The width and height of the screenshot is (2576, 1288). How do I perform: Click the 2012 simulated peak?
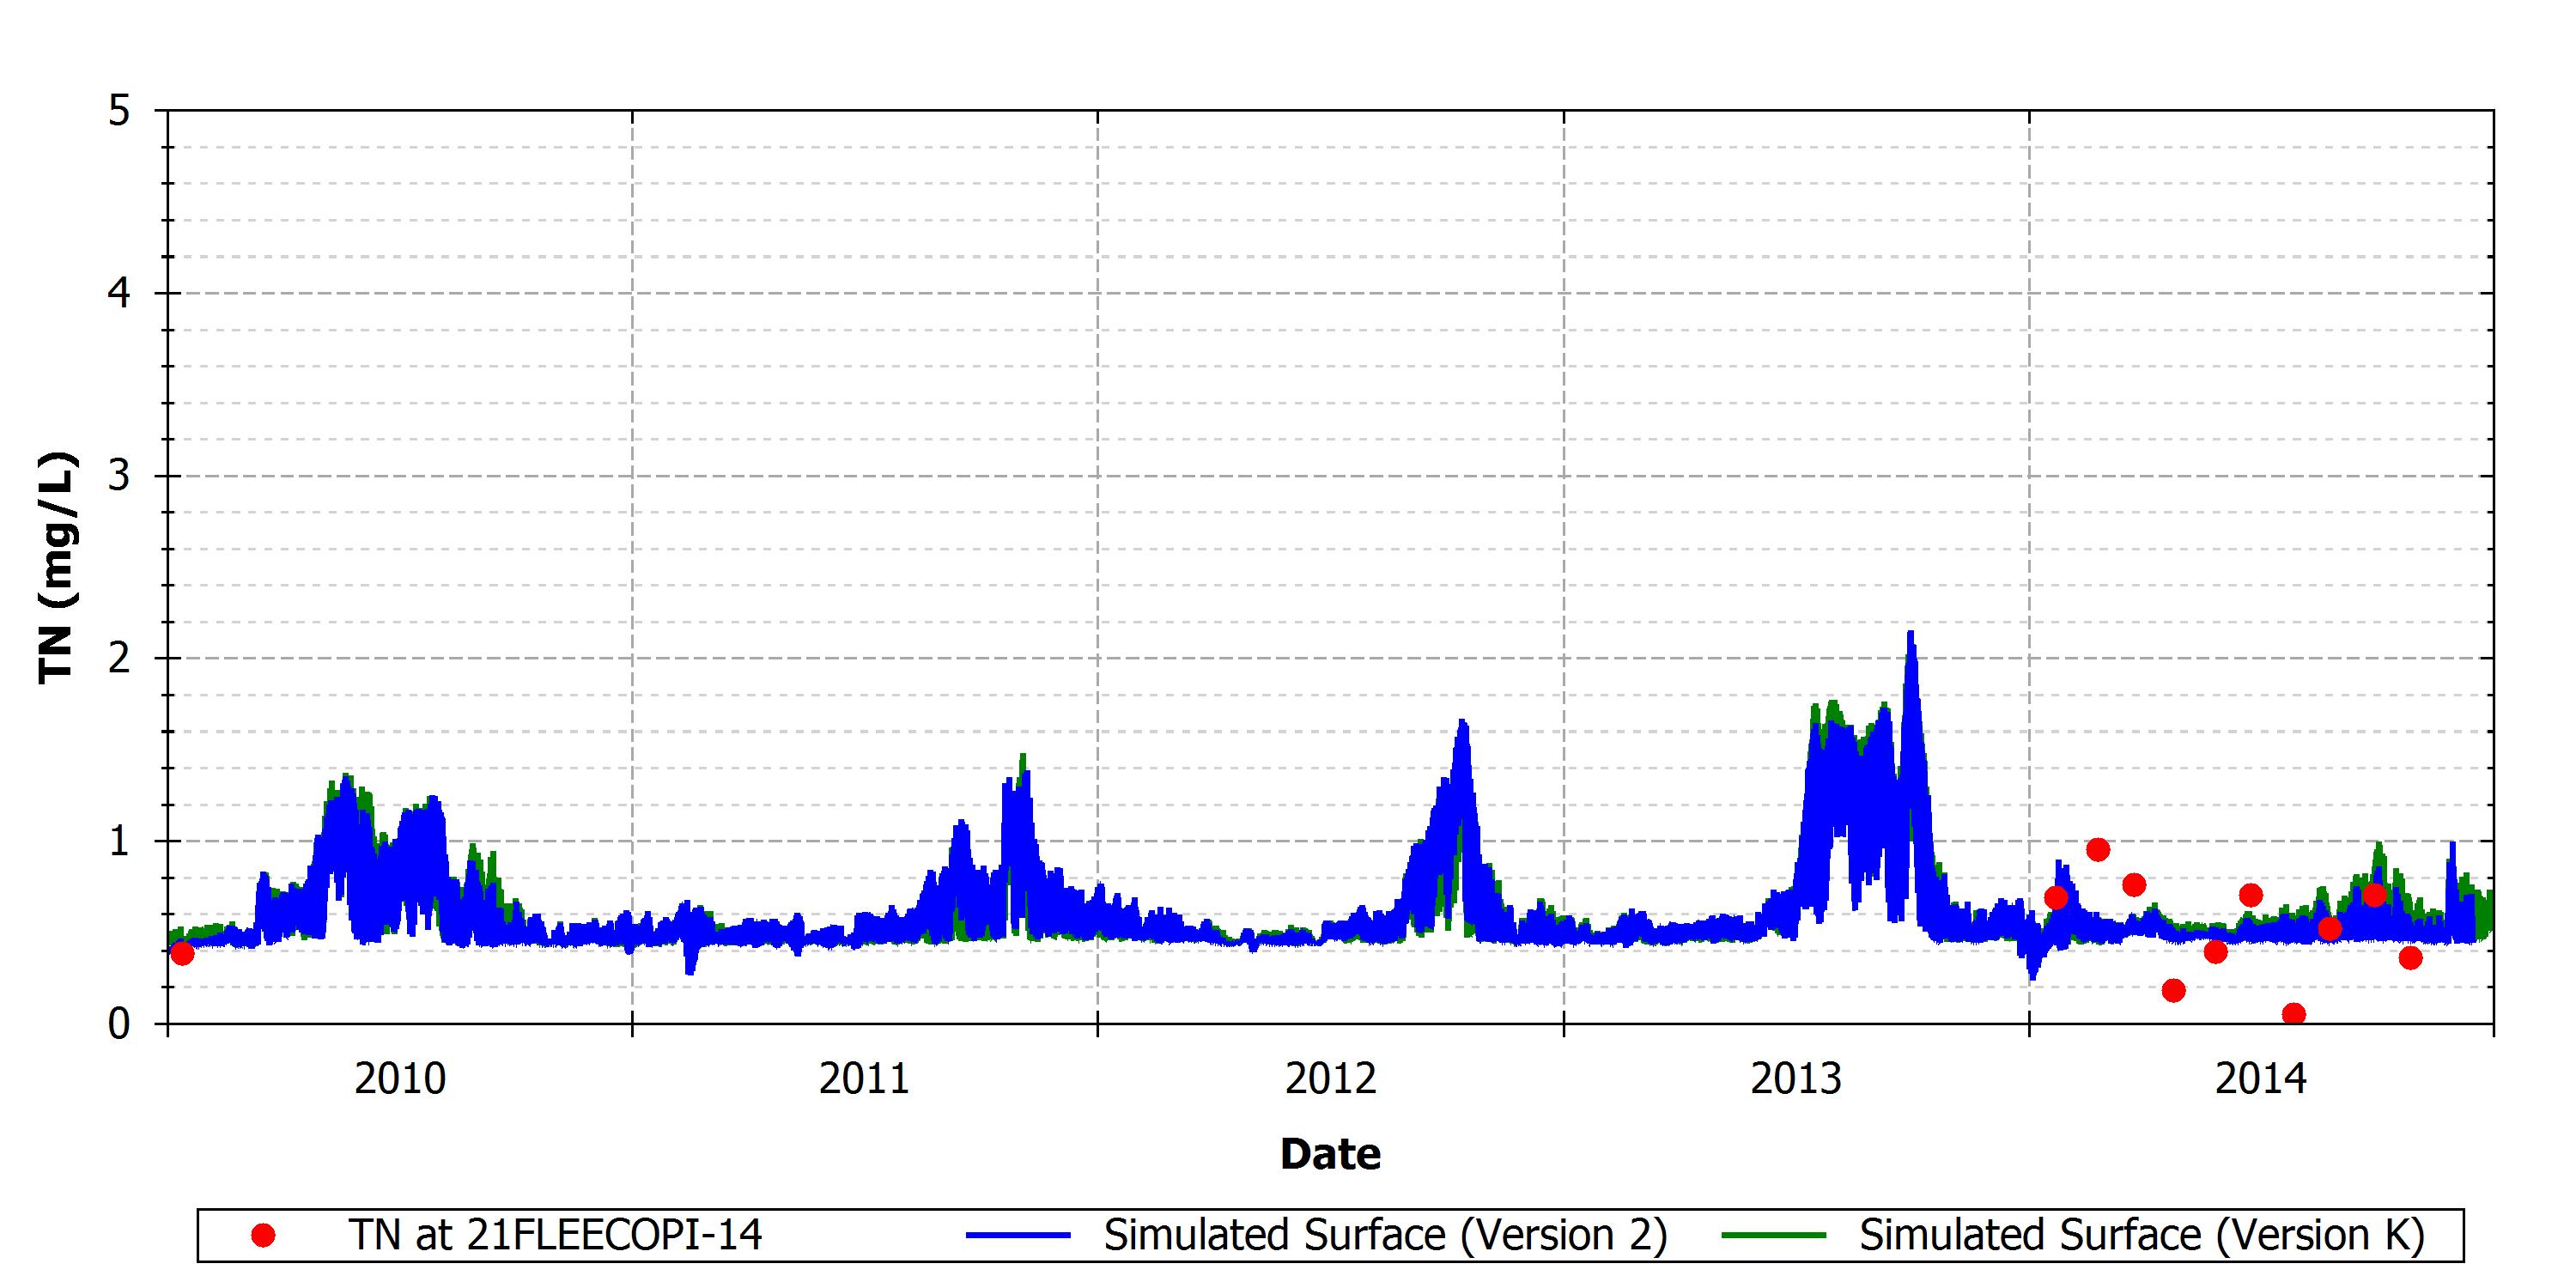tap(1462, 723)
